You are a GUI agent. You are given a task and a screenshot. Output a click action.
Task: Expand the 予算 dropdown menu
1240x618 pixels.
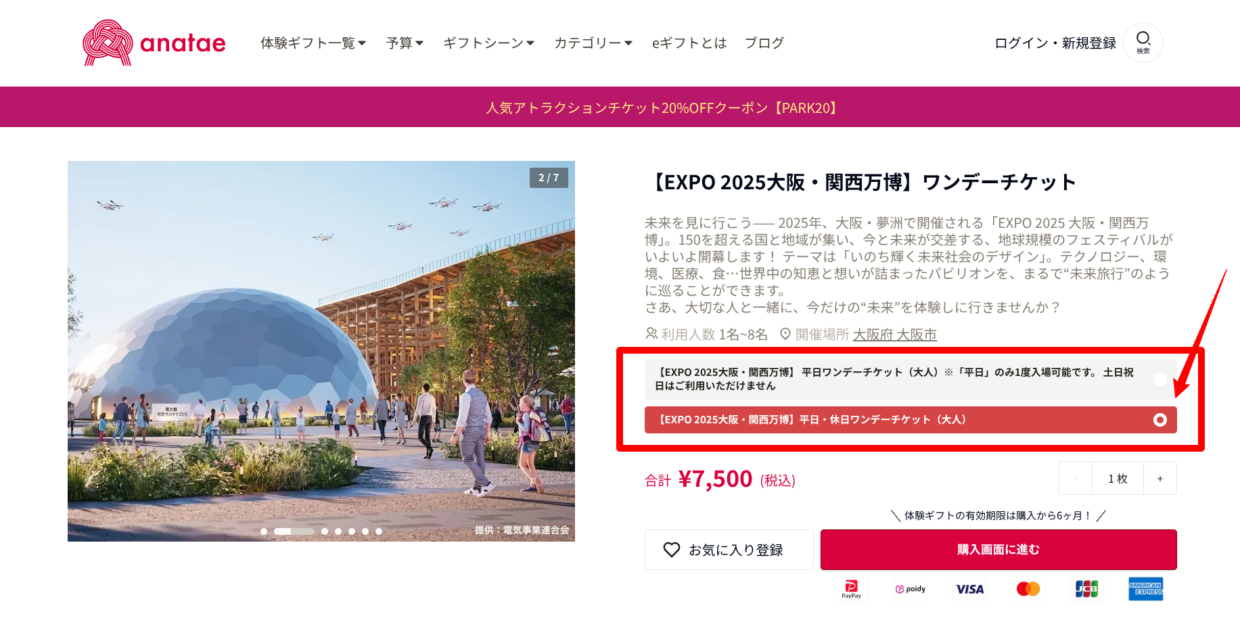pyautogui.click(x=405, y=43)
